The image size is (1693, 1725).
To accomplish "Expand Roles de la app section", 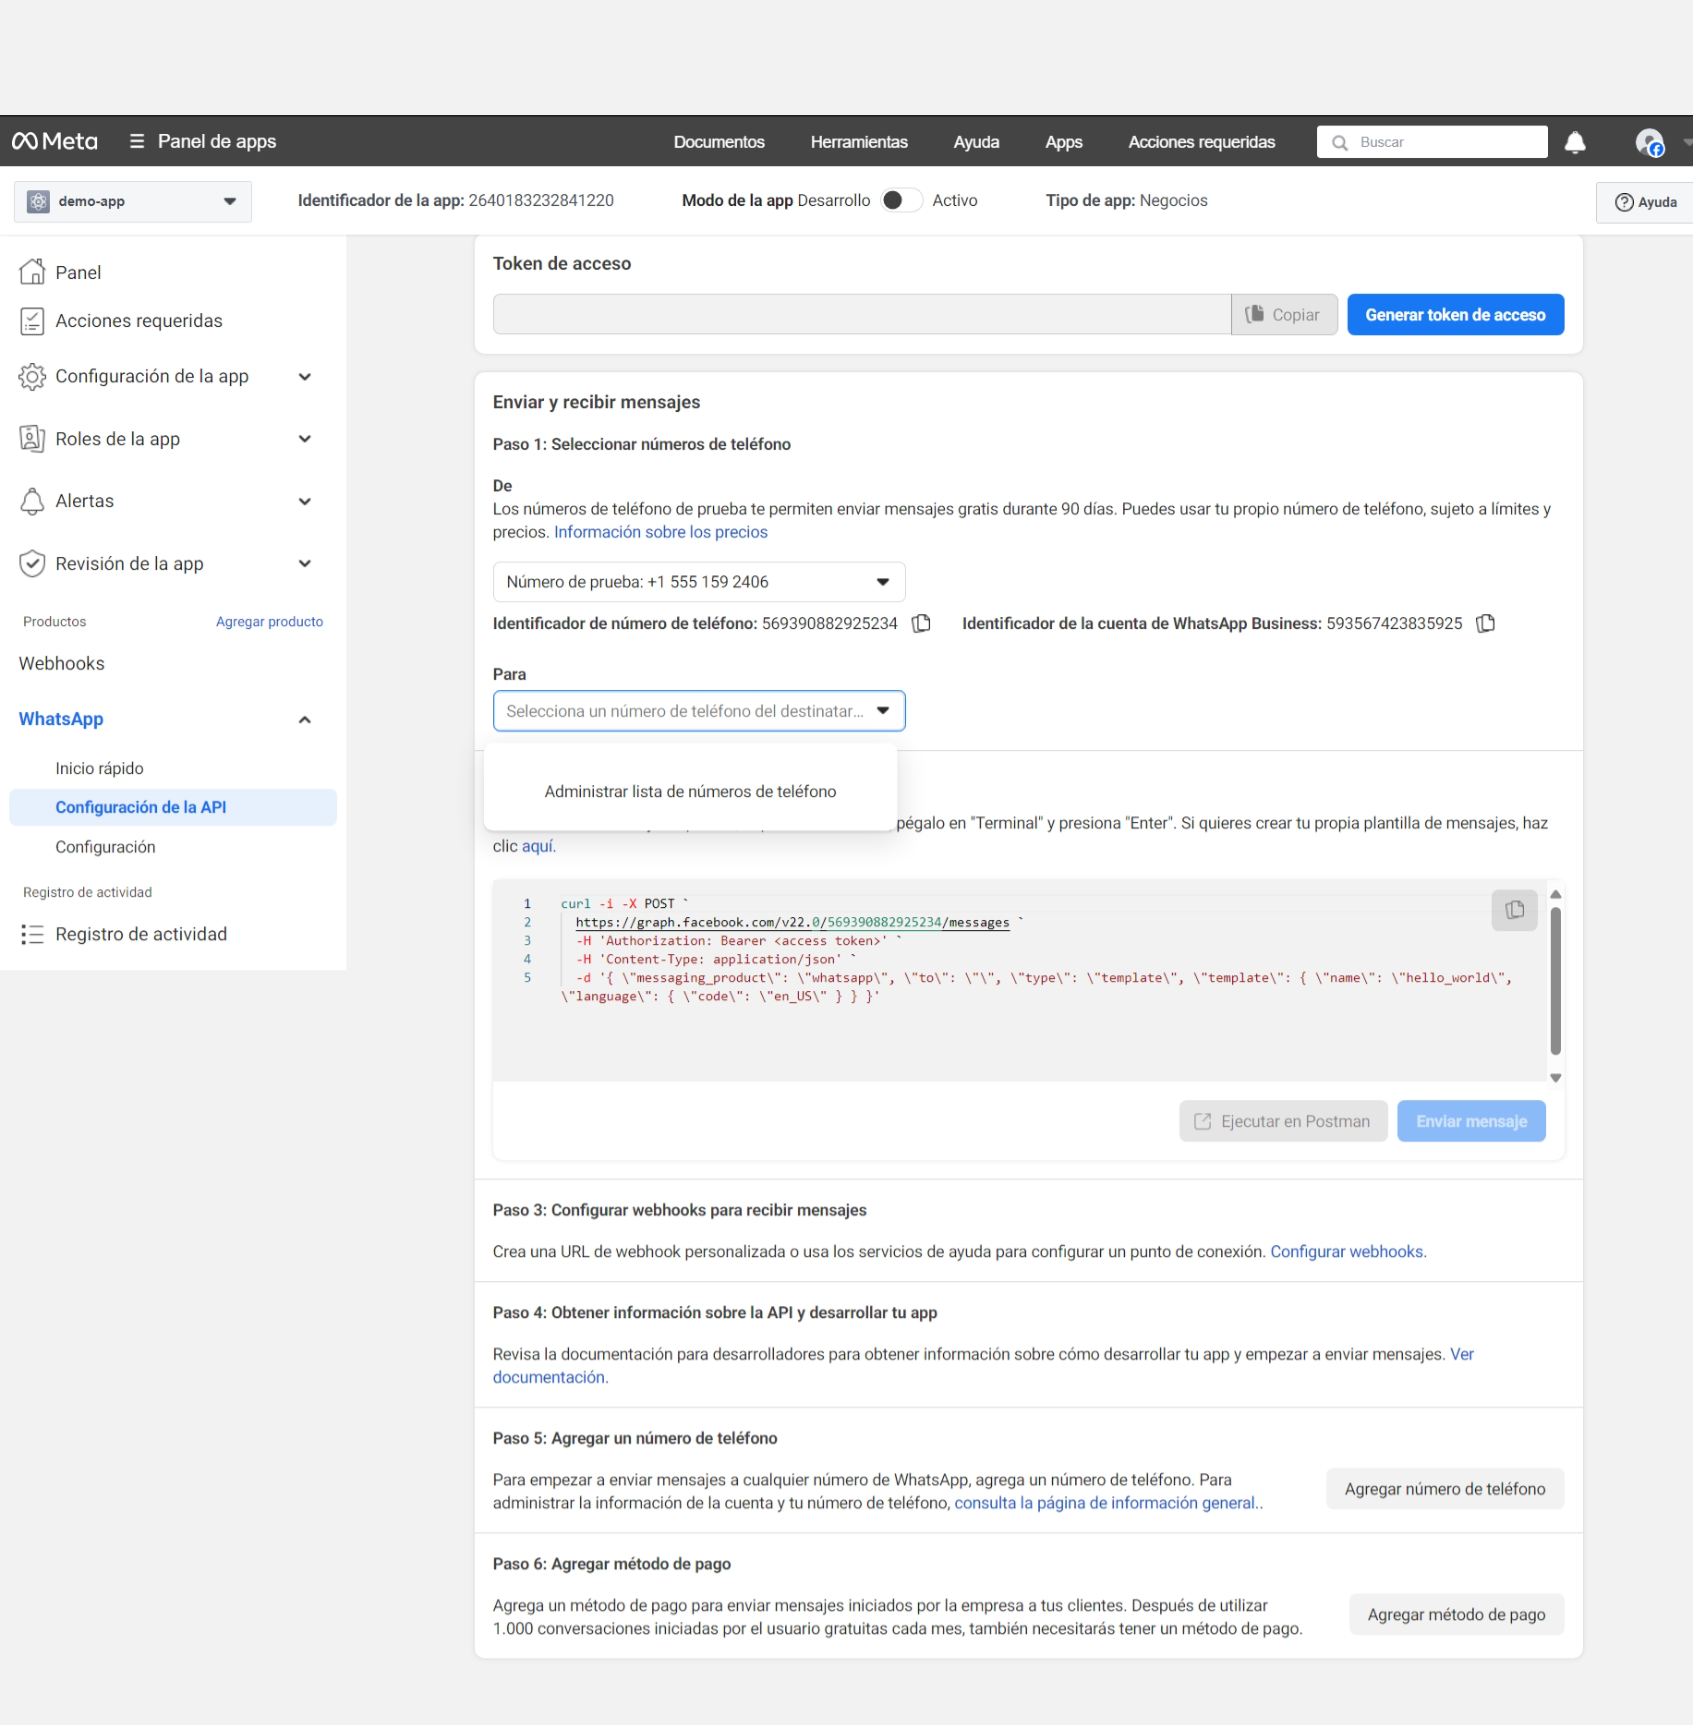I will click(305, 439).
